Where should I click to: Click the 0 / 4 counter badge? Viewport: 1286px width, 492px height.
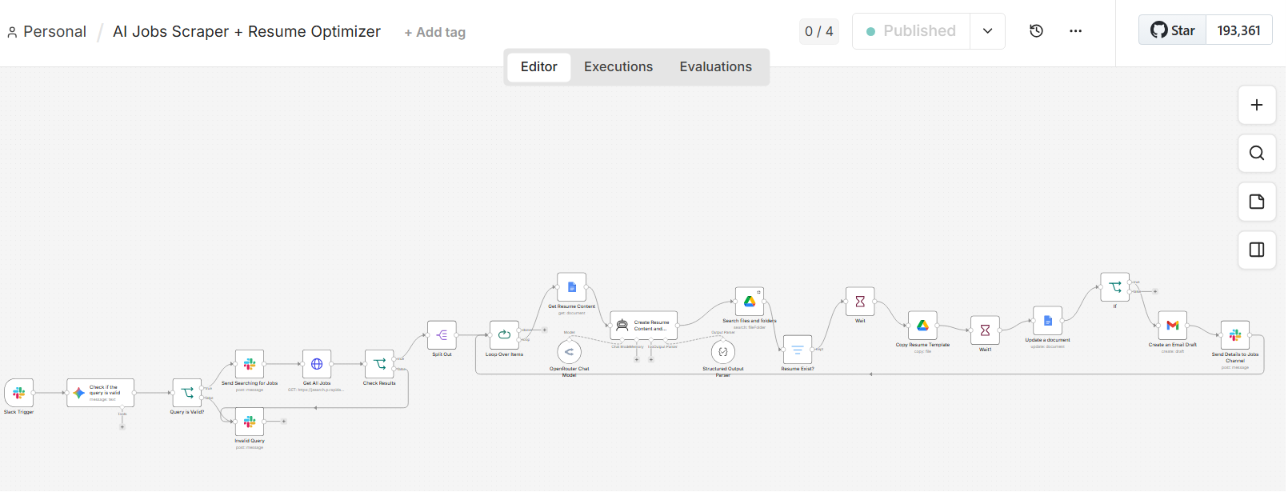point(818,31)
